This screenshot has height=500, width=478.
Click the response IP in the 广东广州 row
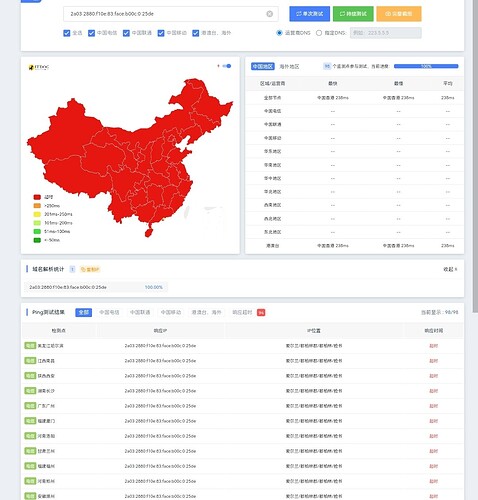tap(160, 406)
